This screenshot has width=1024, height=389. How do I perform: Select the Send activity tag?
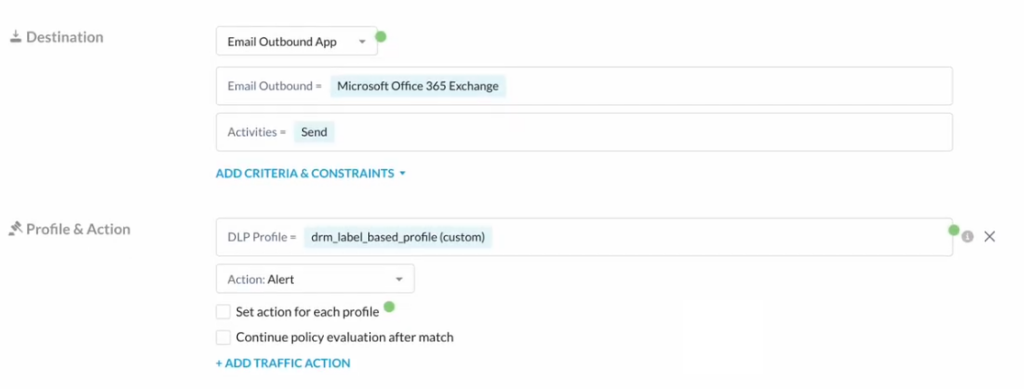click(x=315, y=132)
